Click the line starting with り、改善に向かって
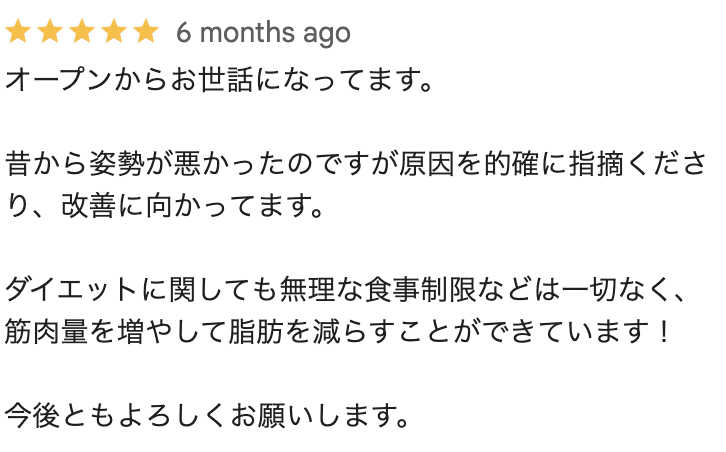 (x=164, y=206)
